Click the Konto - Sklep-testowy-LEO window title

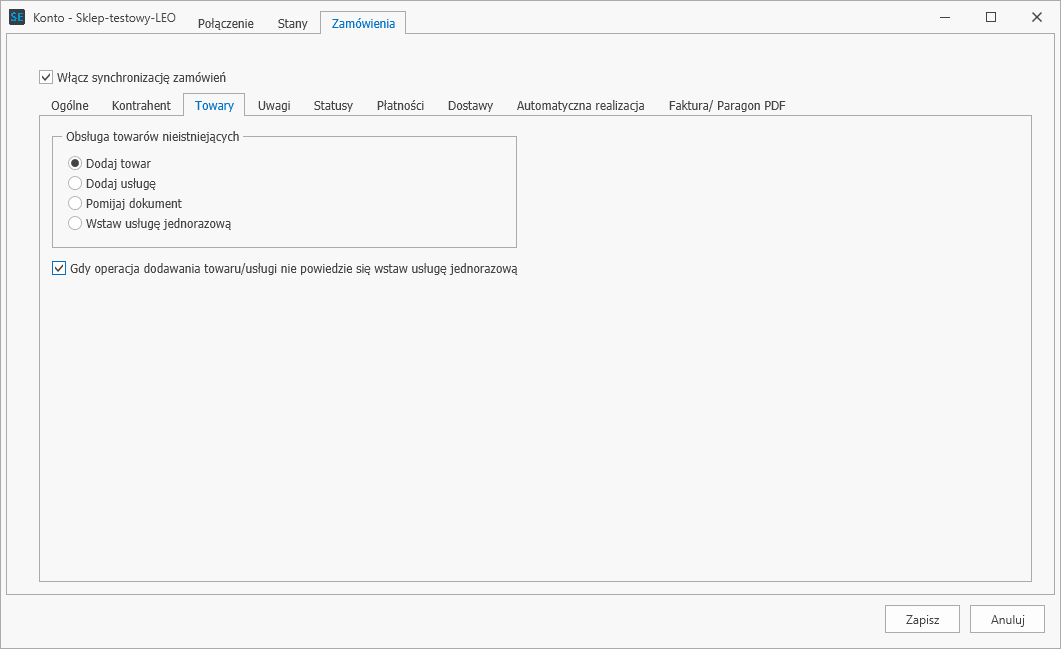click(104, 18)
